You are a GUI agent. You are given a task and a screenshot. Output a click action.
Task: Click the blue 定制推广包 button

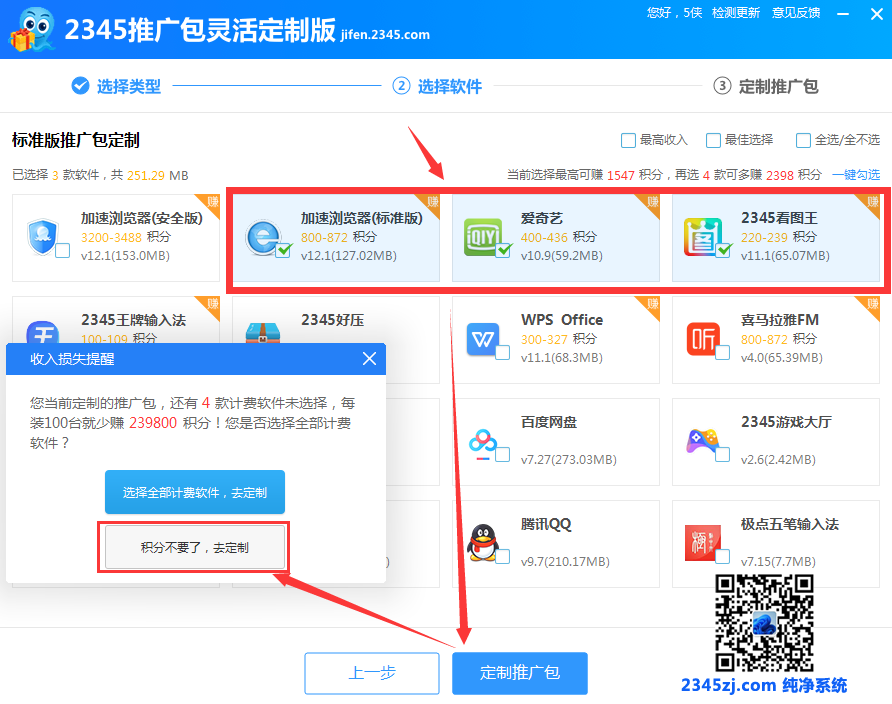pyautogui.click(x=520, y=673)
